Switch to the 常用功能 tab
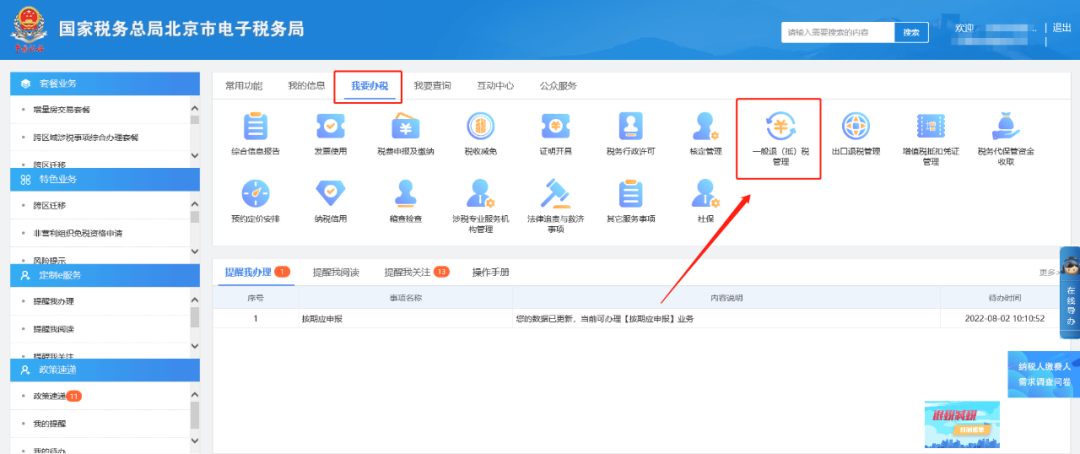1080x454 pixels. pos(244,86)
